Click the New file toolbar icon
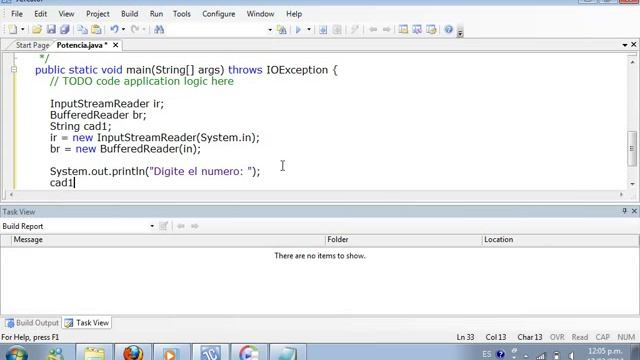Viewport: 640px width, 360px height. pos(13,29)
